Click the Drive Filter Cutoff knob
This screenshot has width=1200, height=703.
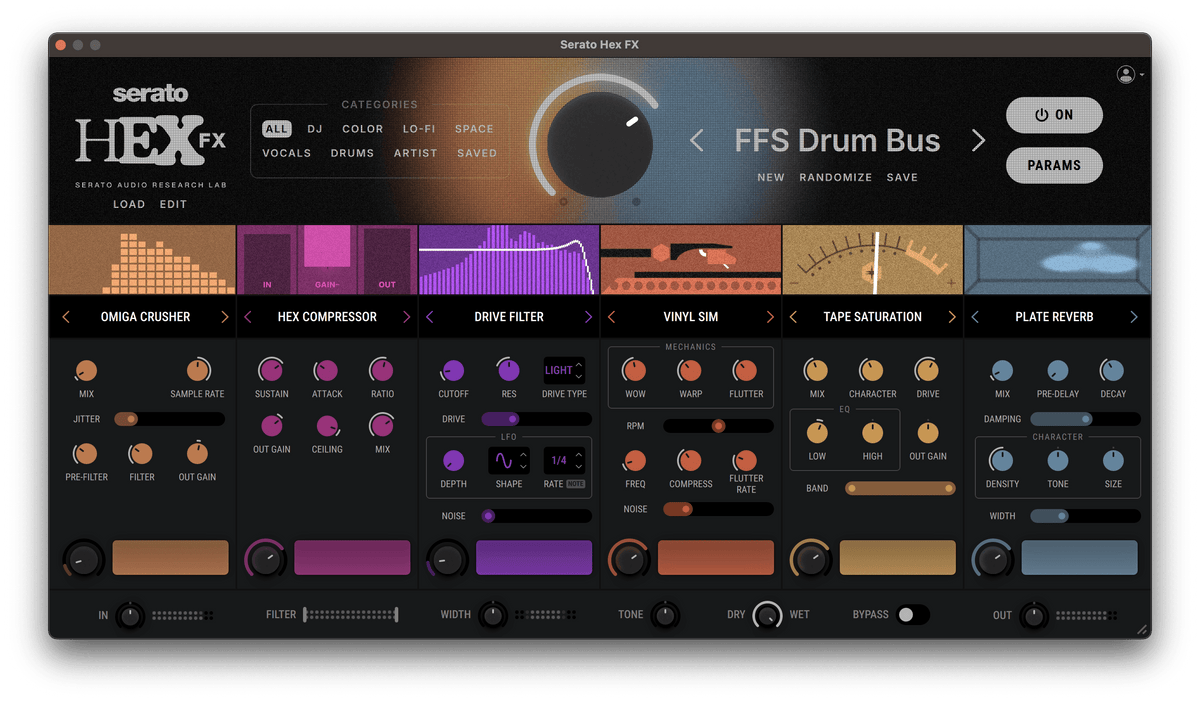click(453, 371)
